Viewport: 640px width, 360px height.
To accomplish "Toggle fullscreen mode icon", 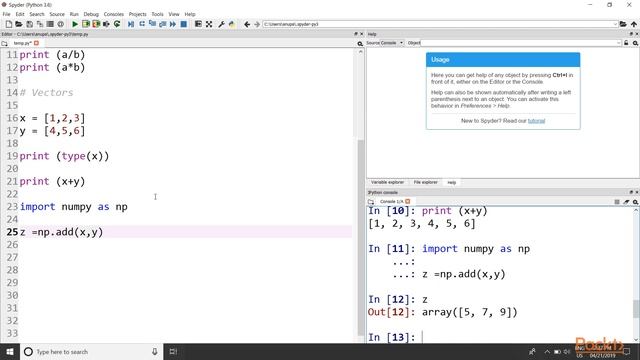I will pos(209,24).
